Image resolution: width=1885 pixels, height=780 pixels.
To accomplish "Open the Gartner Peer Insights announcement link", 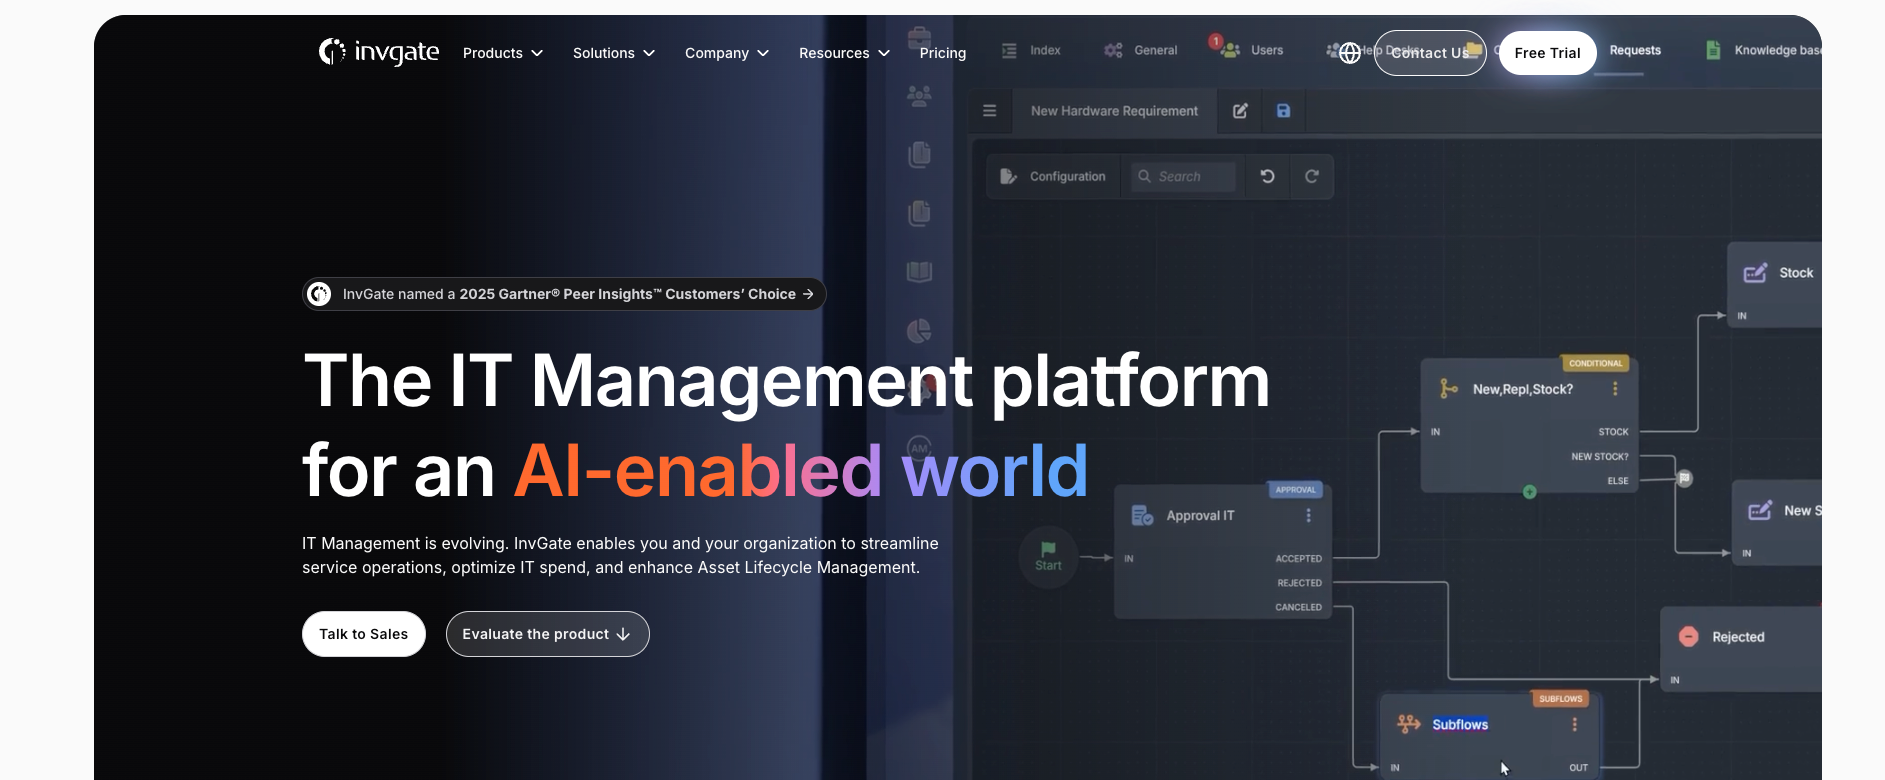I will pos(564,294).
